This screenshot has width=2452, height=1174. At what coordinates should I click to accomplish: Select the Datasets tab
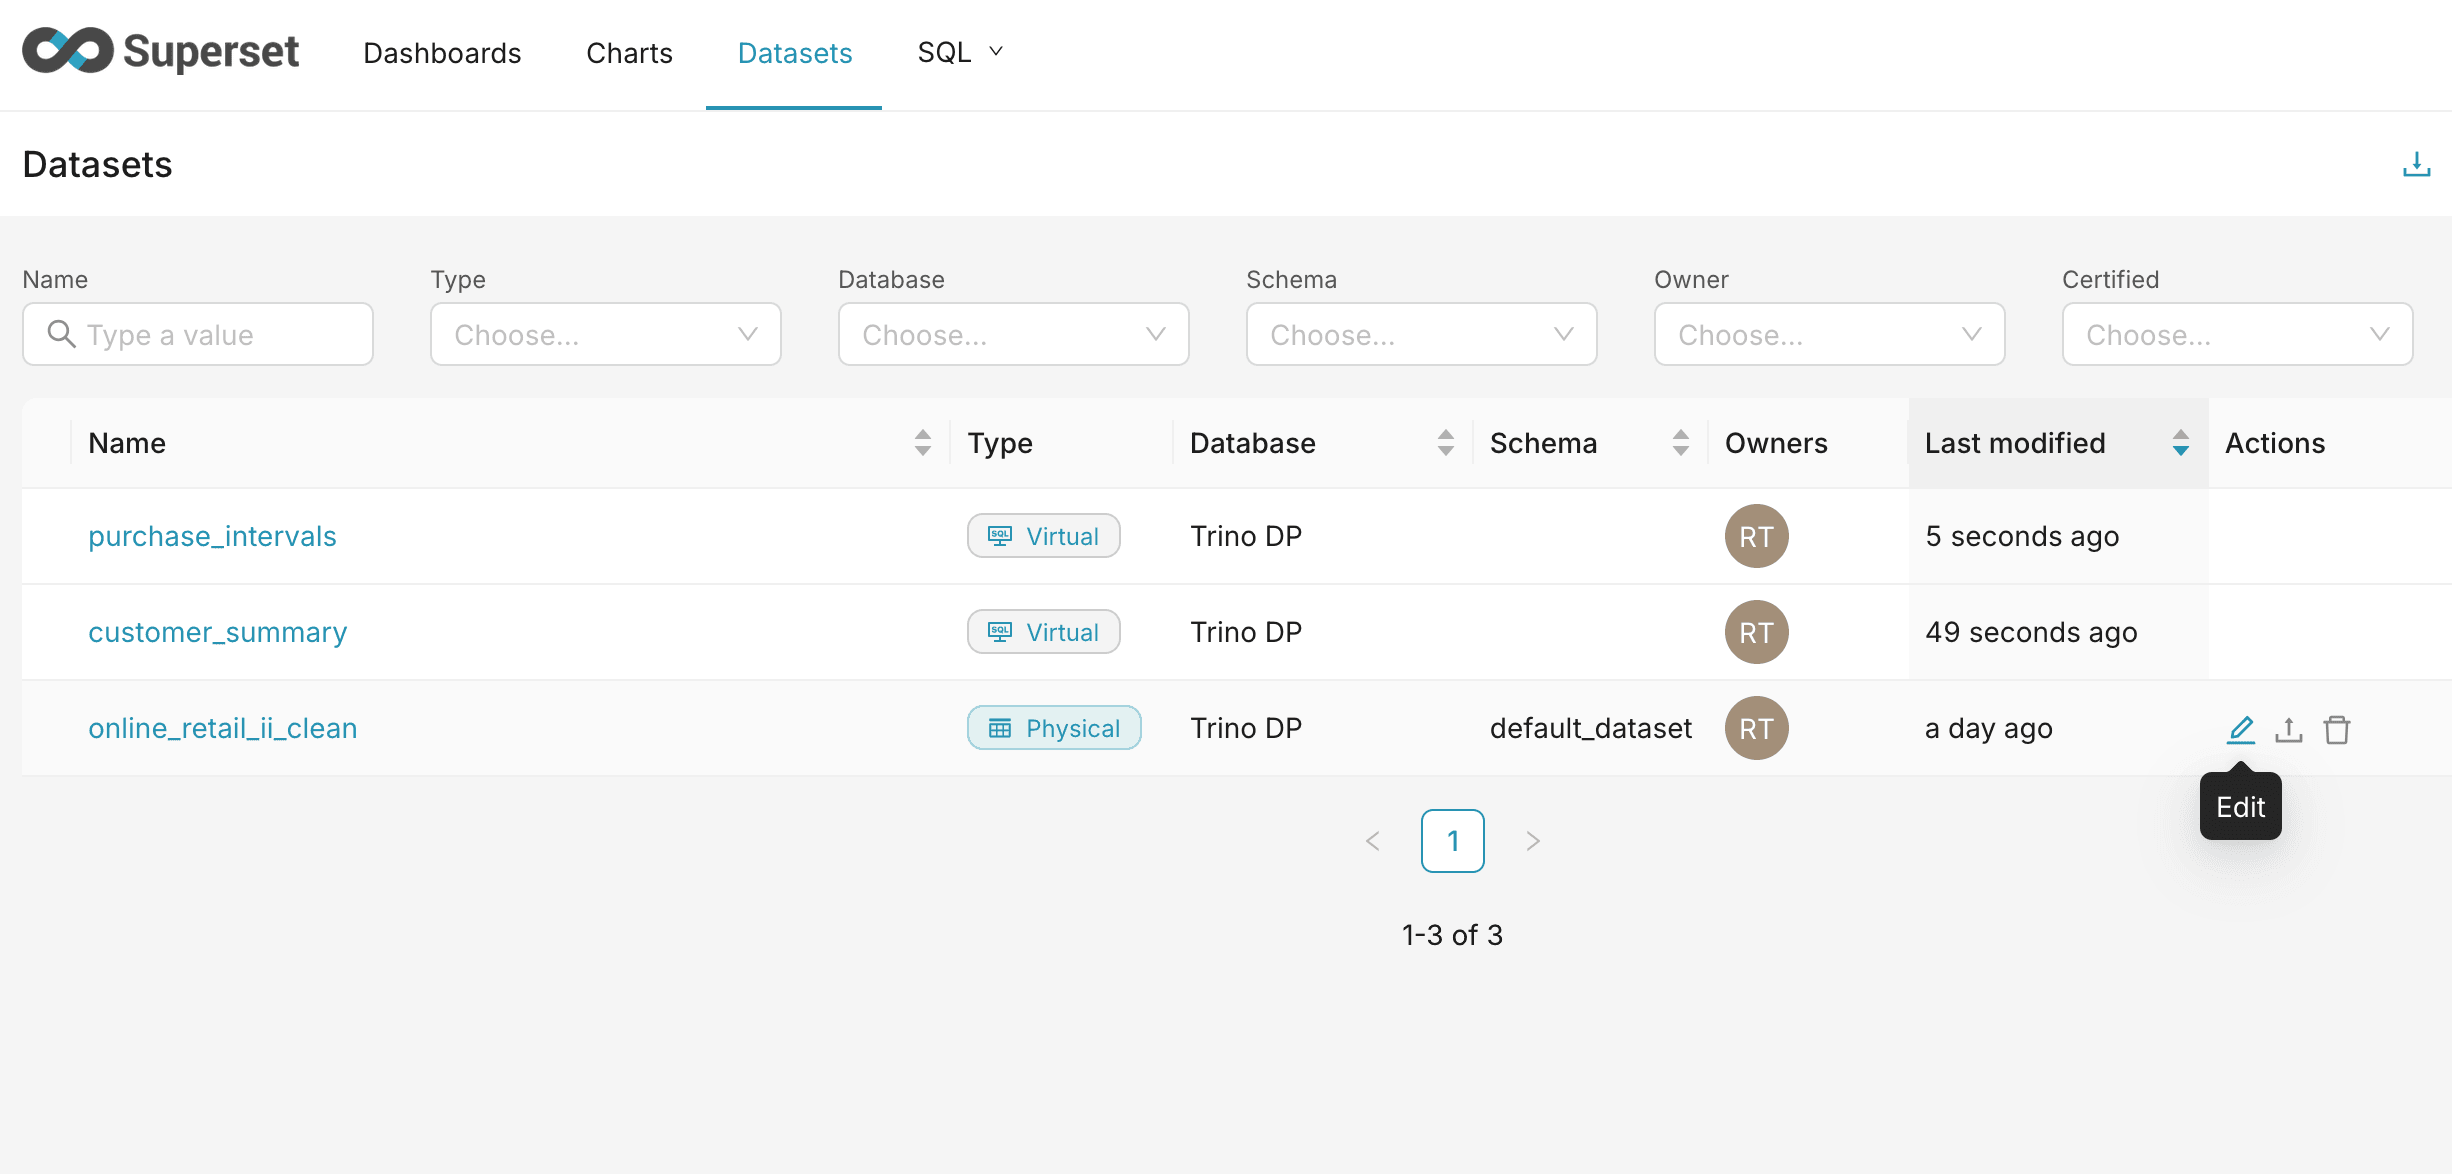pyautogui.click(x=795, y=53)
